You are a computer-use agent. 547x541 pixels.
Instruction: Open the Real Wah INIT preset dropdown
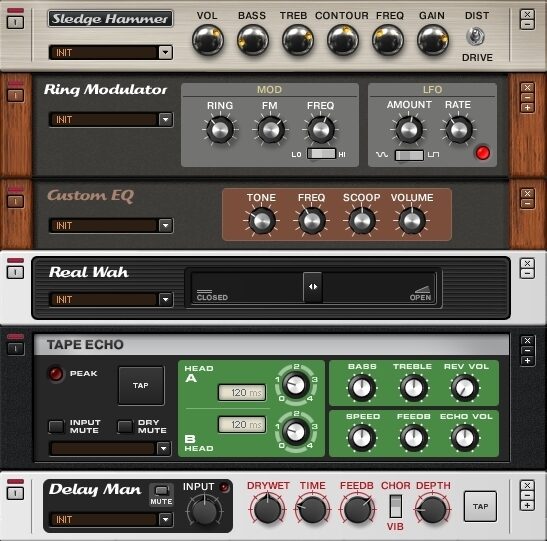coord(165,300)
